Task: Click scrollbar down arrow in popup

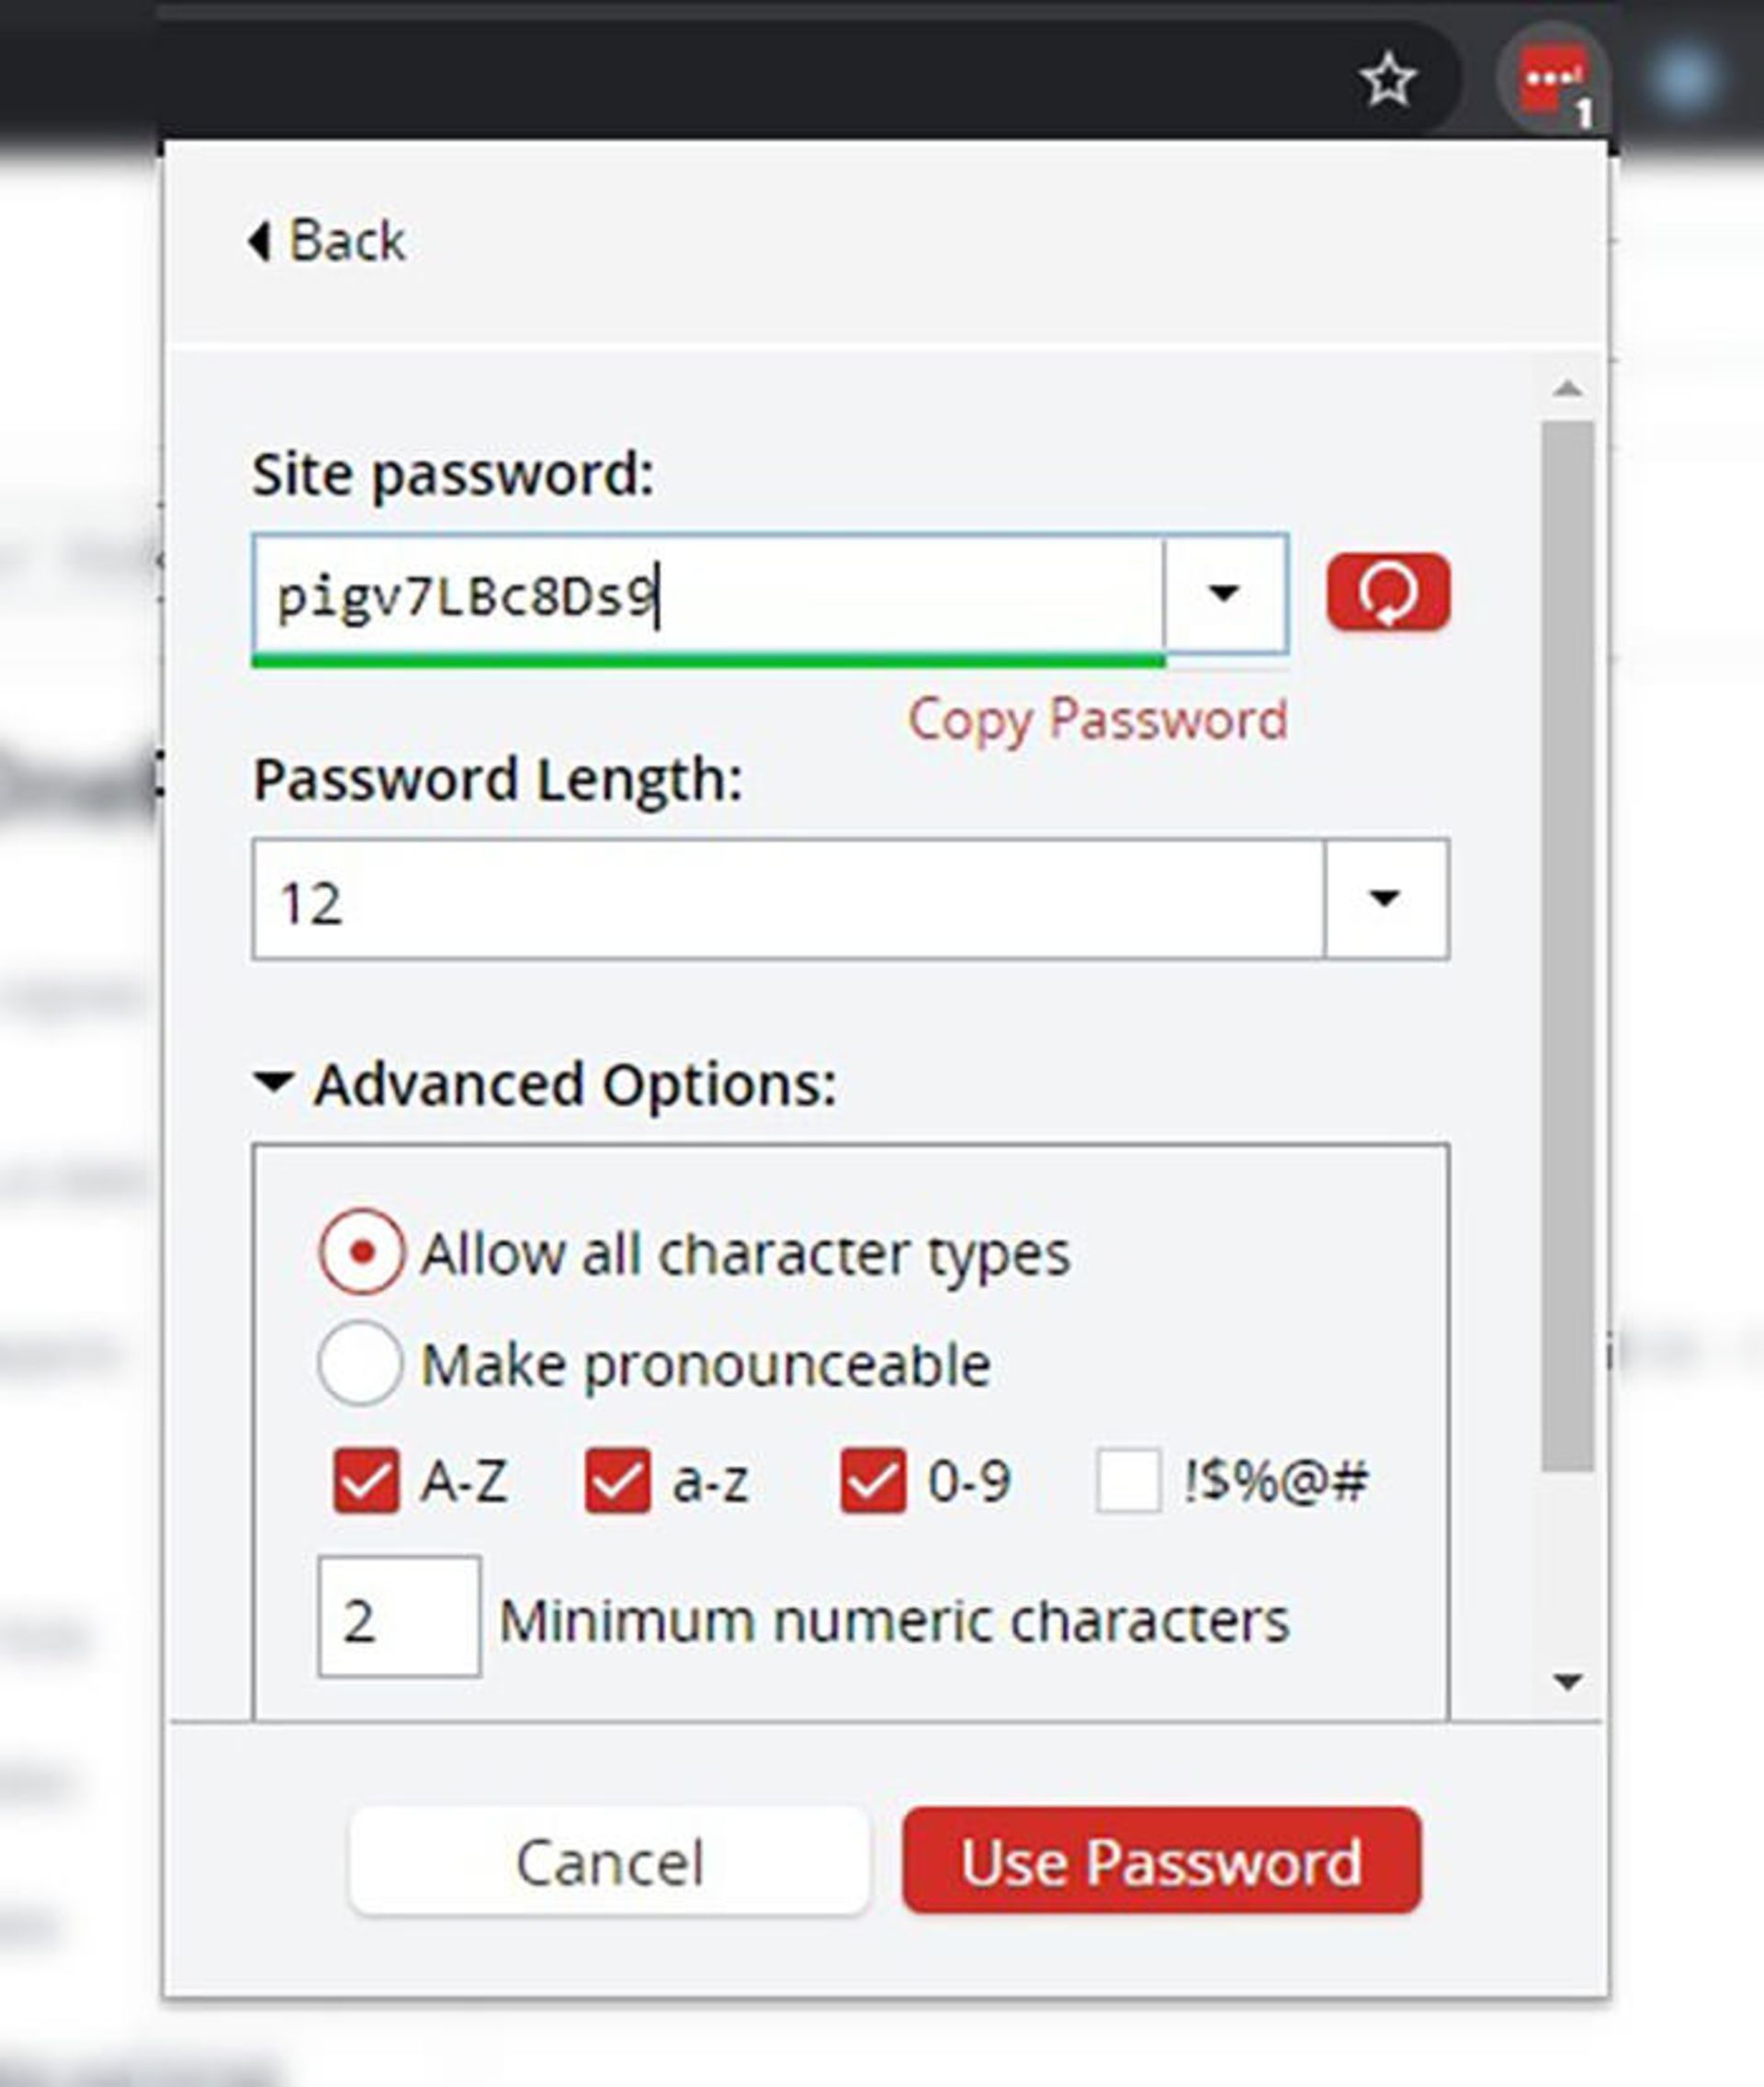Action: click(x=1568, y=1682)
